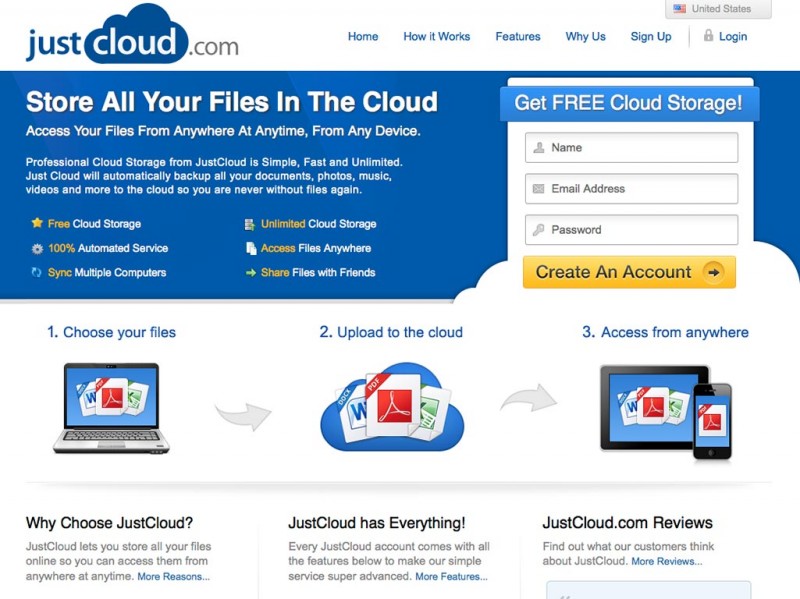Open the Sign Up page
Image resolution: width=800 pixels, height=599 pixels.
[651, 37]
